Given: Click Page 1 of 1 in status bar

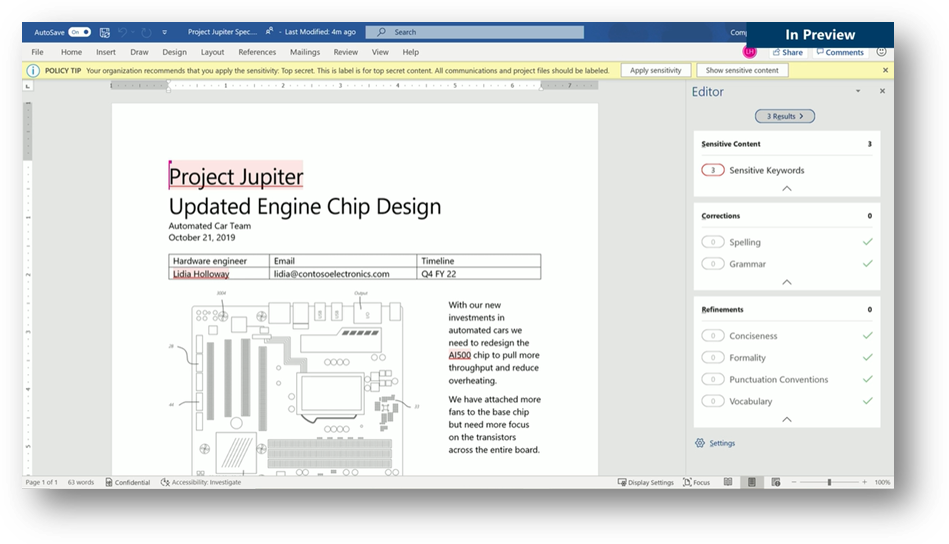Looking at the screenshot, I should click(42, 482).
